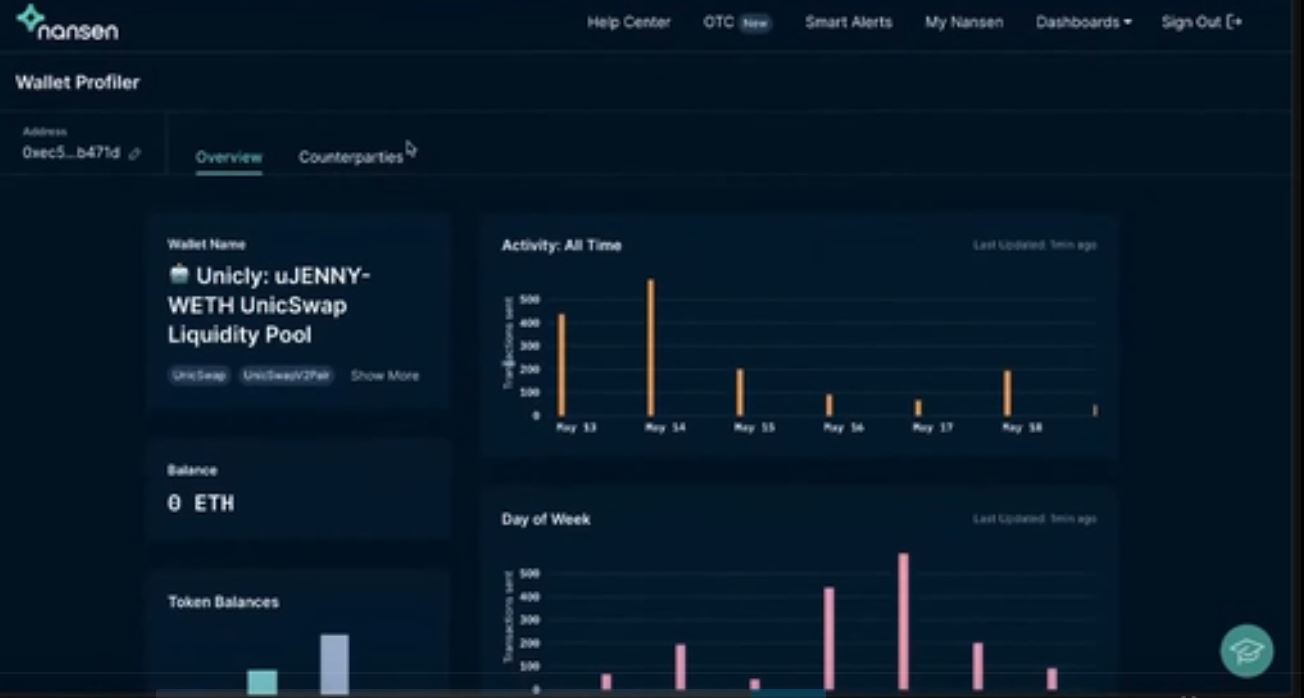Open the OTC page marked New

737,22
